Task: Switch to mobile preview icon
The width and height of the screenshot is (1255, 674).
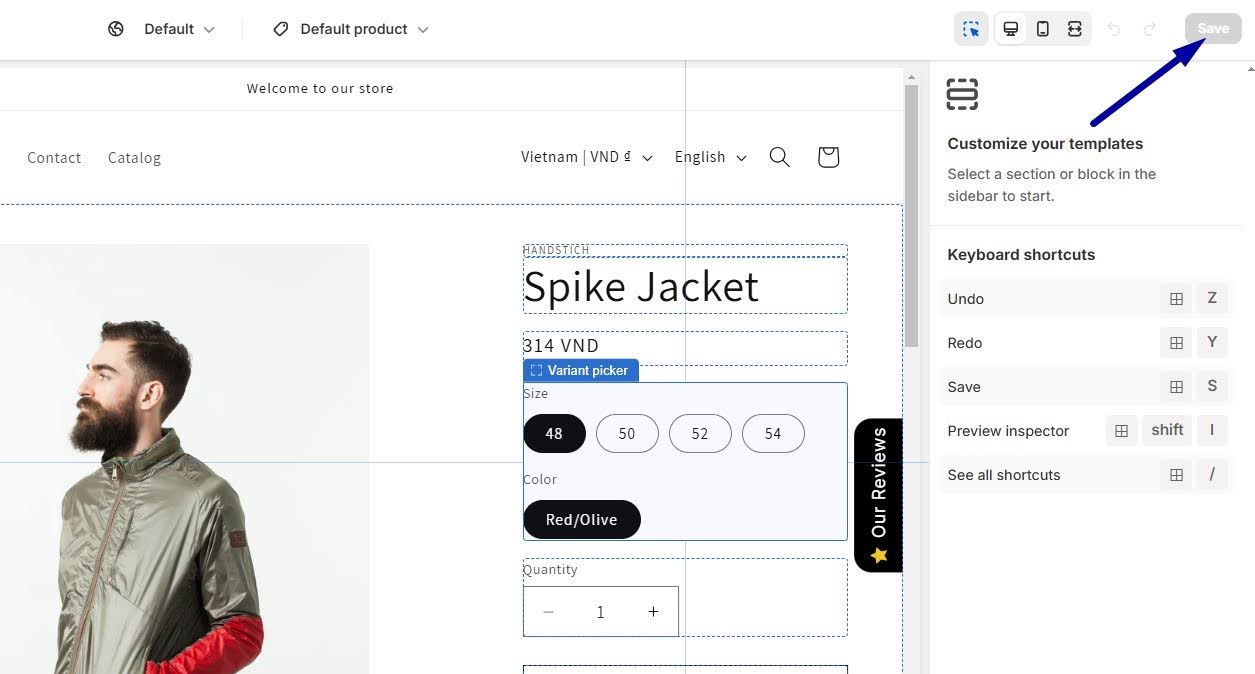Action: (1043, 29)
